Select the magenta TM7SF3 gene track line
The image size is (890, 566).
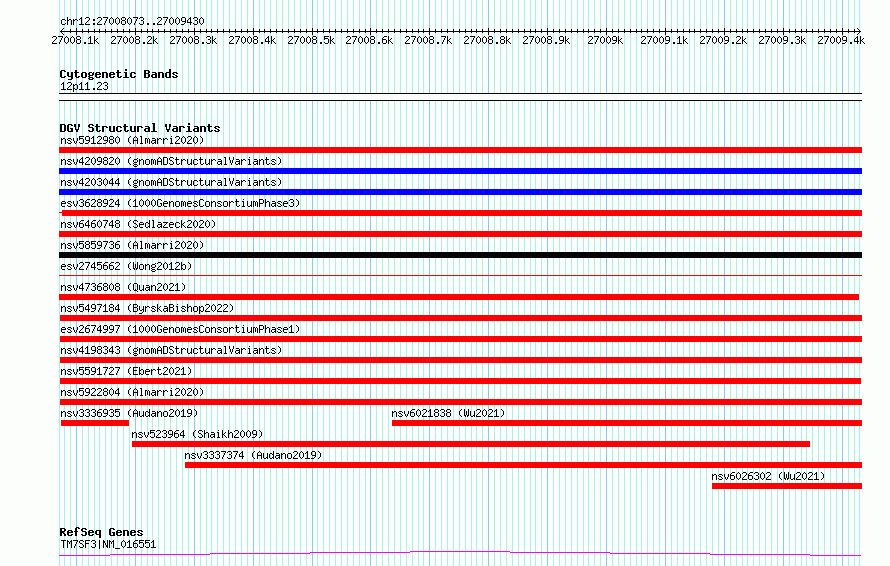point(460,554)
